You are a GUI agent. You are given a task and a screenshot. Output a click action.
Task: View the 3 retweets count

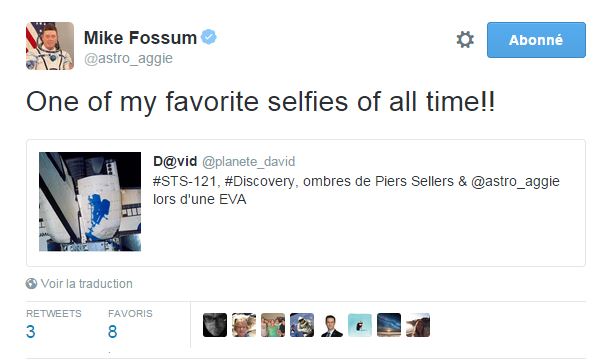point(31,332)
